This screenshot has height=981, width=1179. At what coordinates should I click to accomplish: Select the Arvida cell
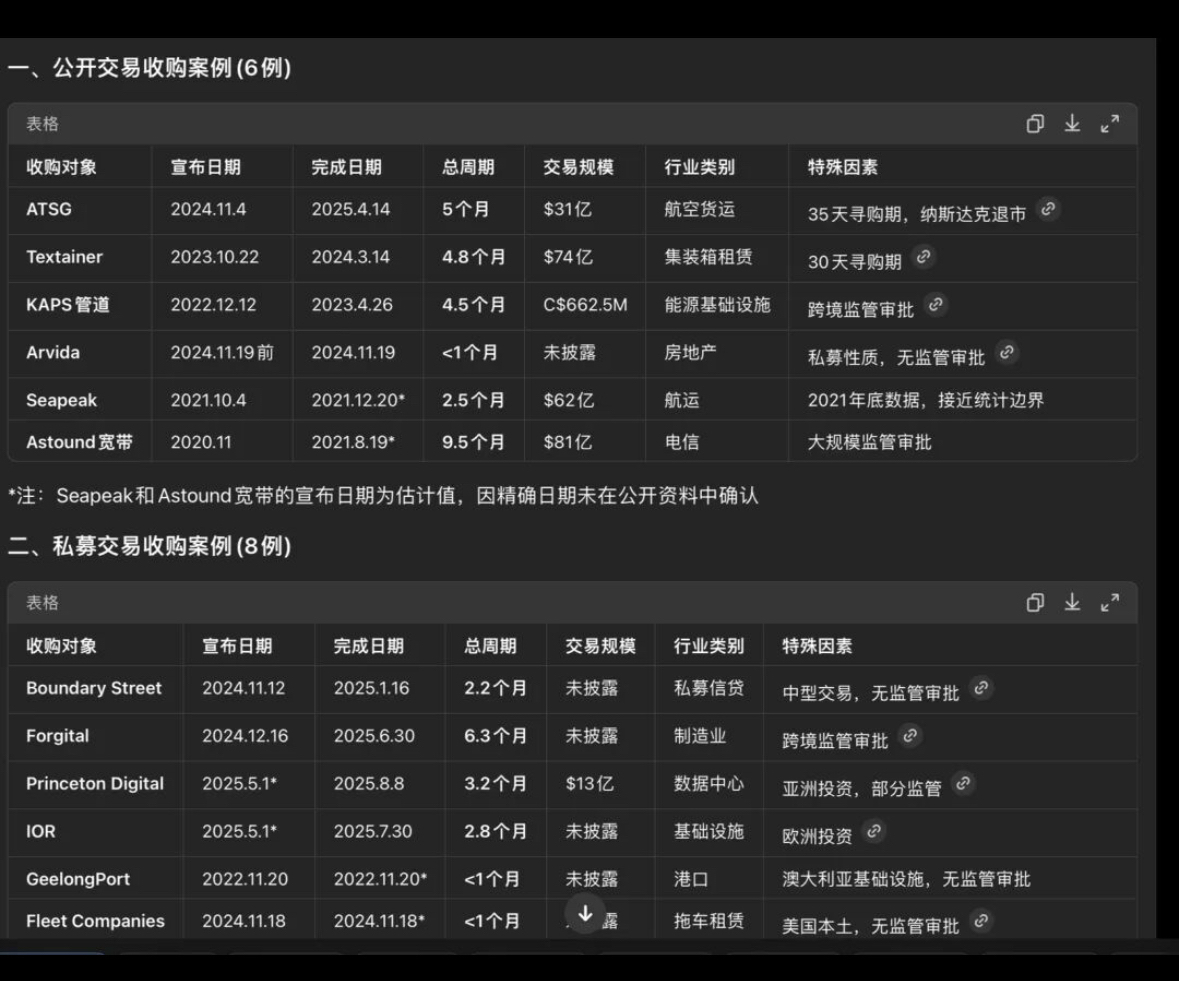tap(53, 353)
